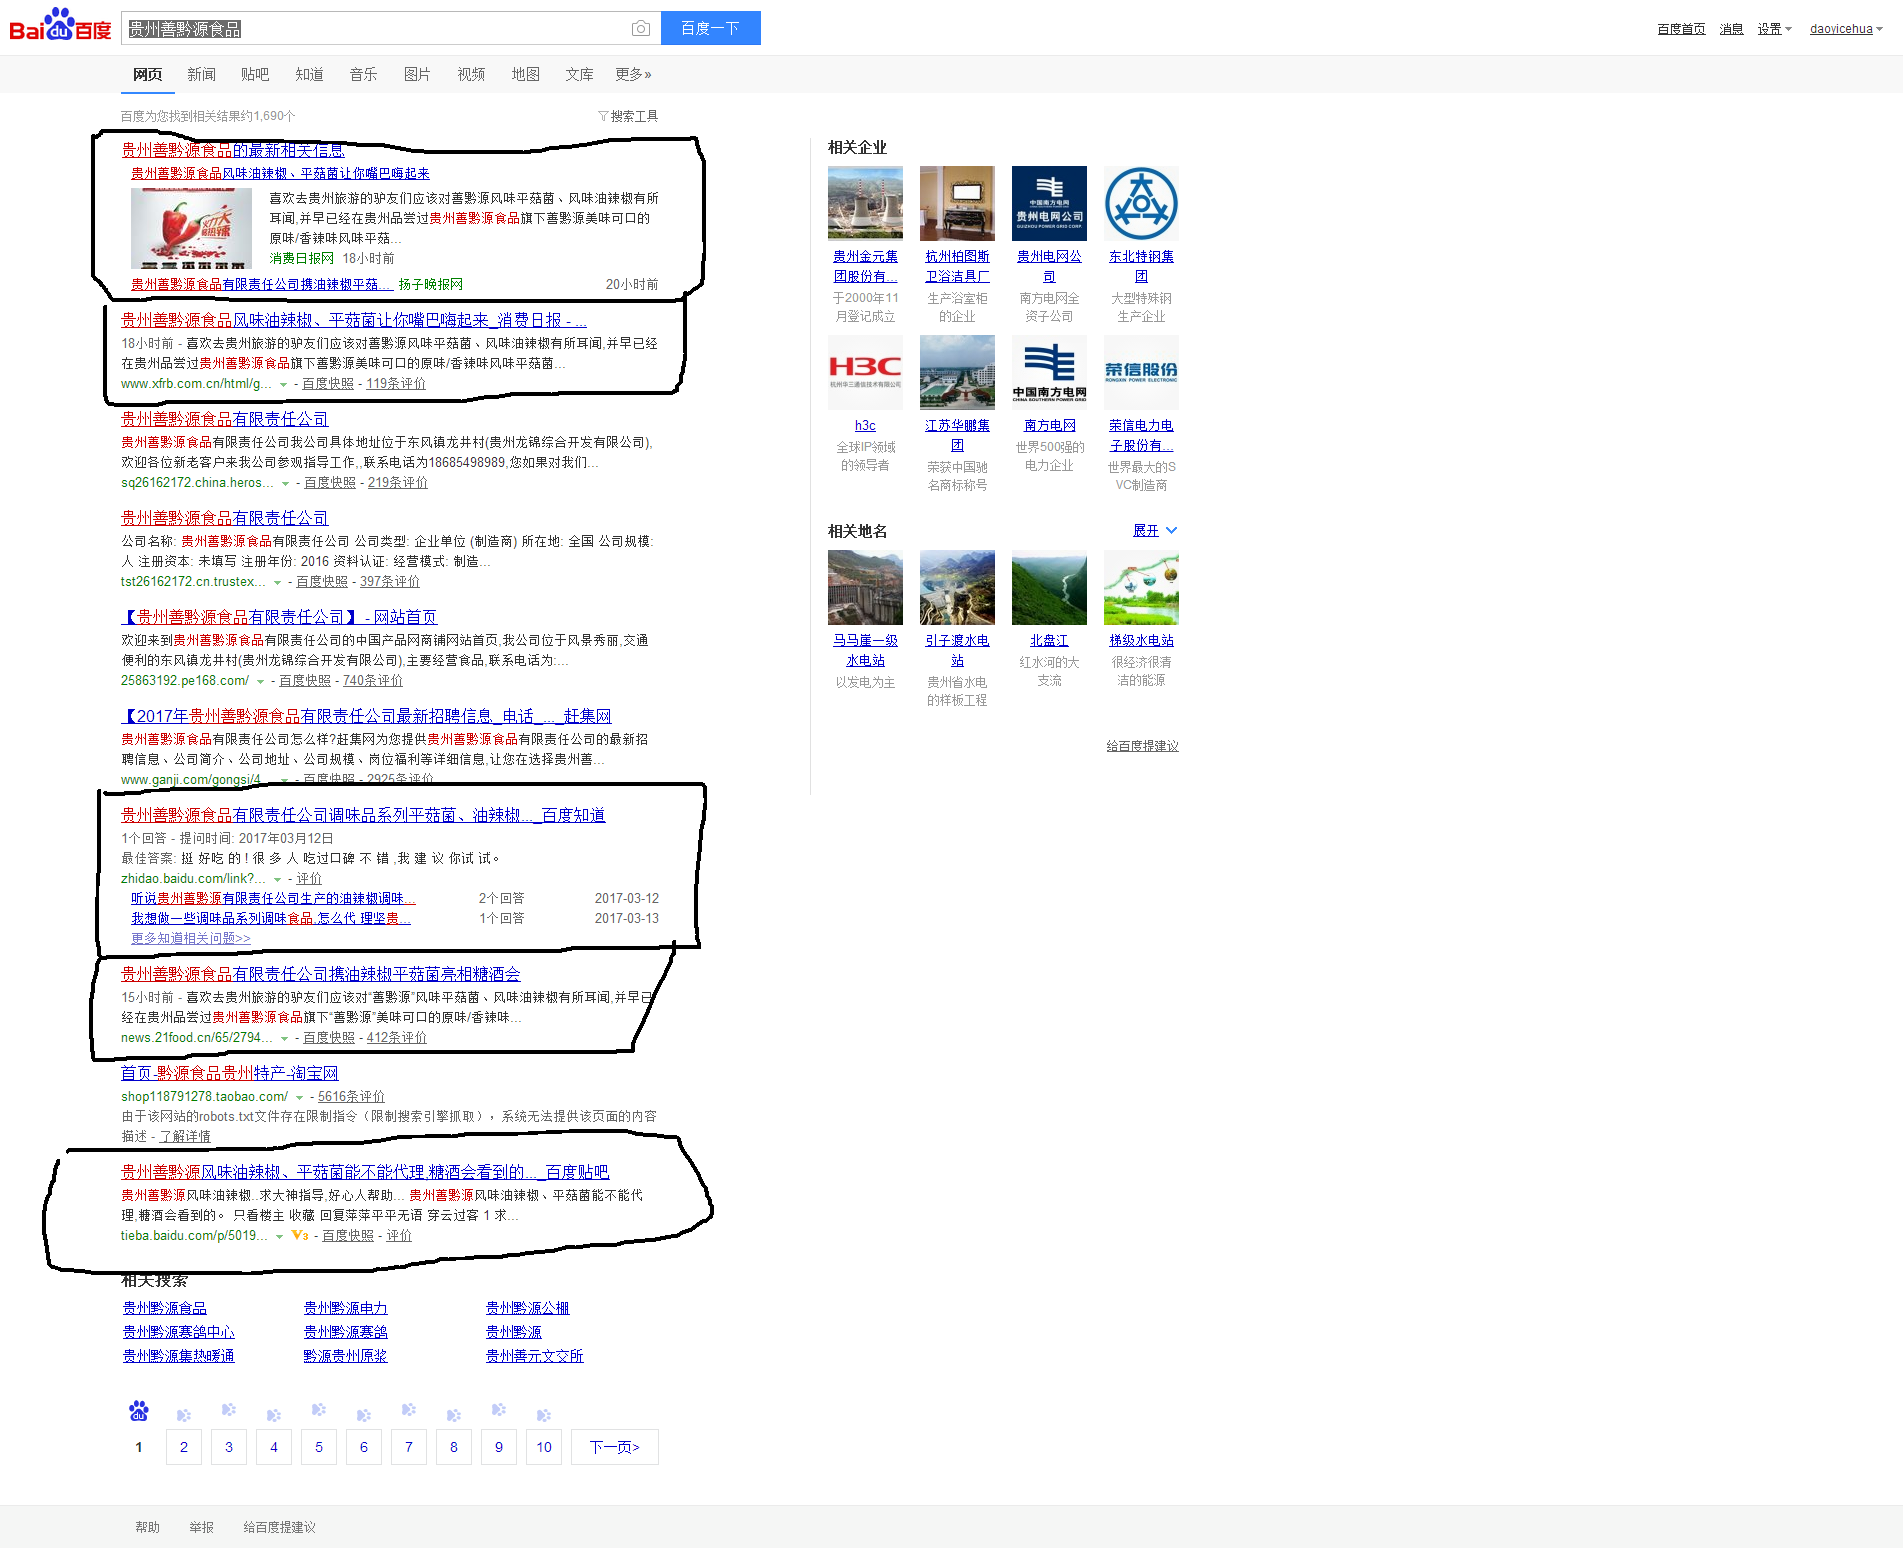Switch to the 地图 tab
1903x1548 pixels.
[525, 74]
